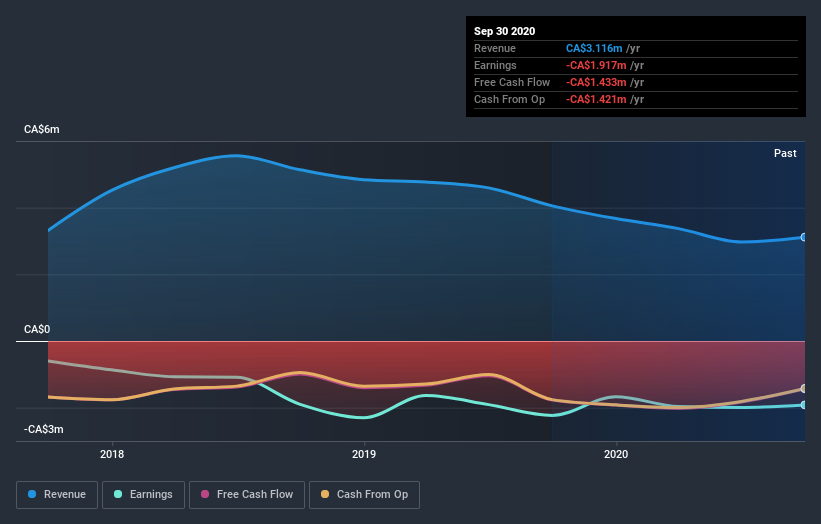Image resolution: width=821 pixels, height=524 pixels.
Task: Click the CA$0 y-axis label
Action: click(x=37, y=329)
